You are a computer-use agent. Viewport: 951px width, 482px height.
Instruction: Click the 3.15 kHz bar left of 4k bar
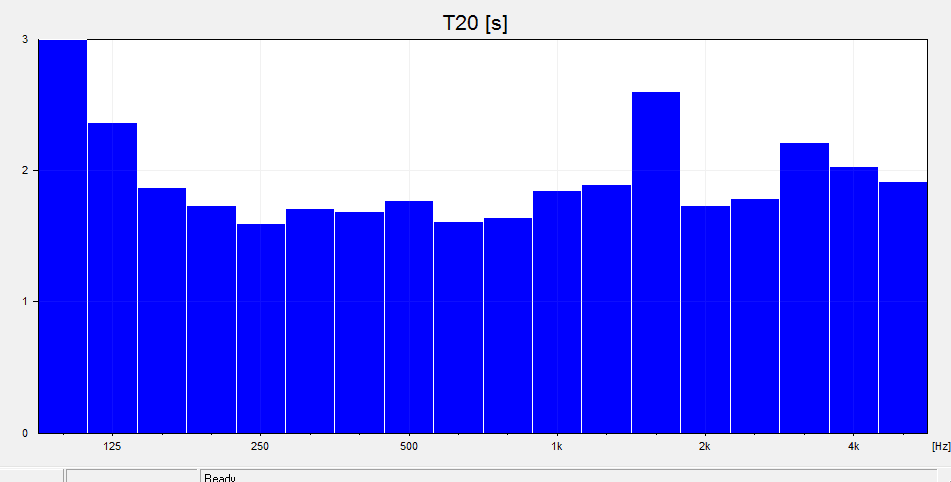tap(804, 288)
